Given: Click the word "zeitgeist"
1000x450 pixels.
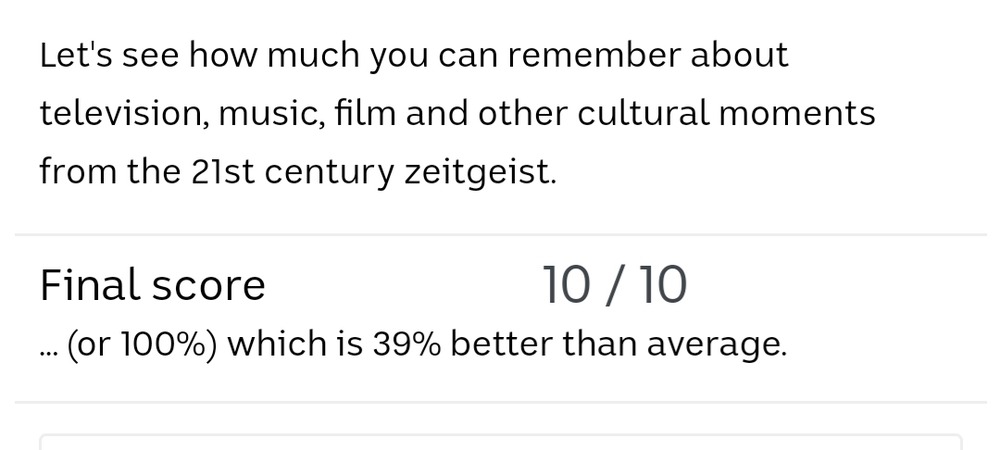Looking at the screenshot, I should pyautogui.click(x=479, y=172).
